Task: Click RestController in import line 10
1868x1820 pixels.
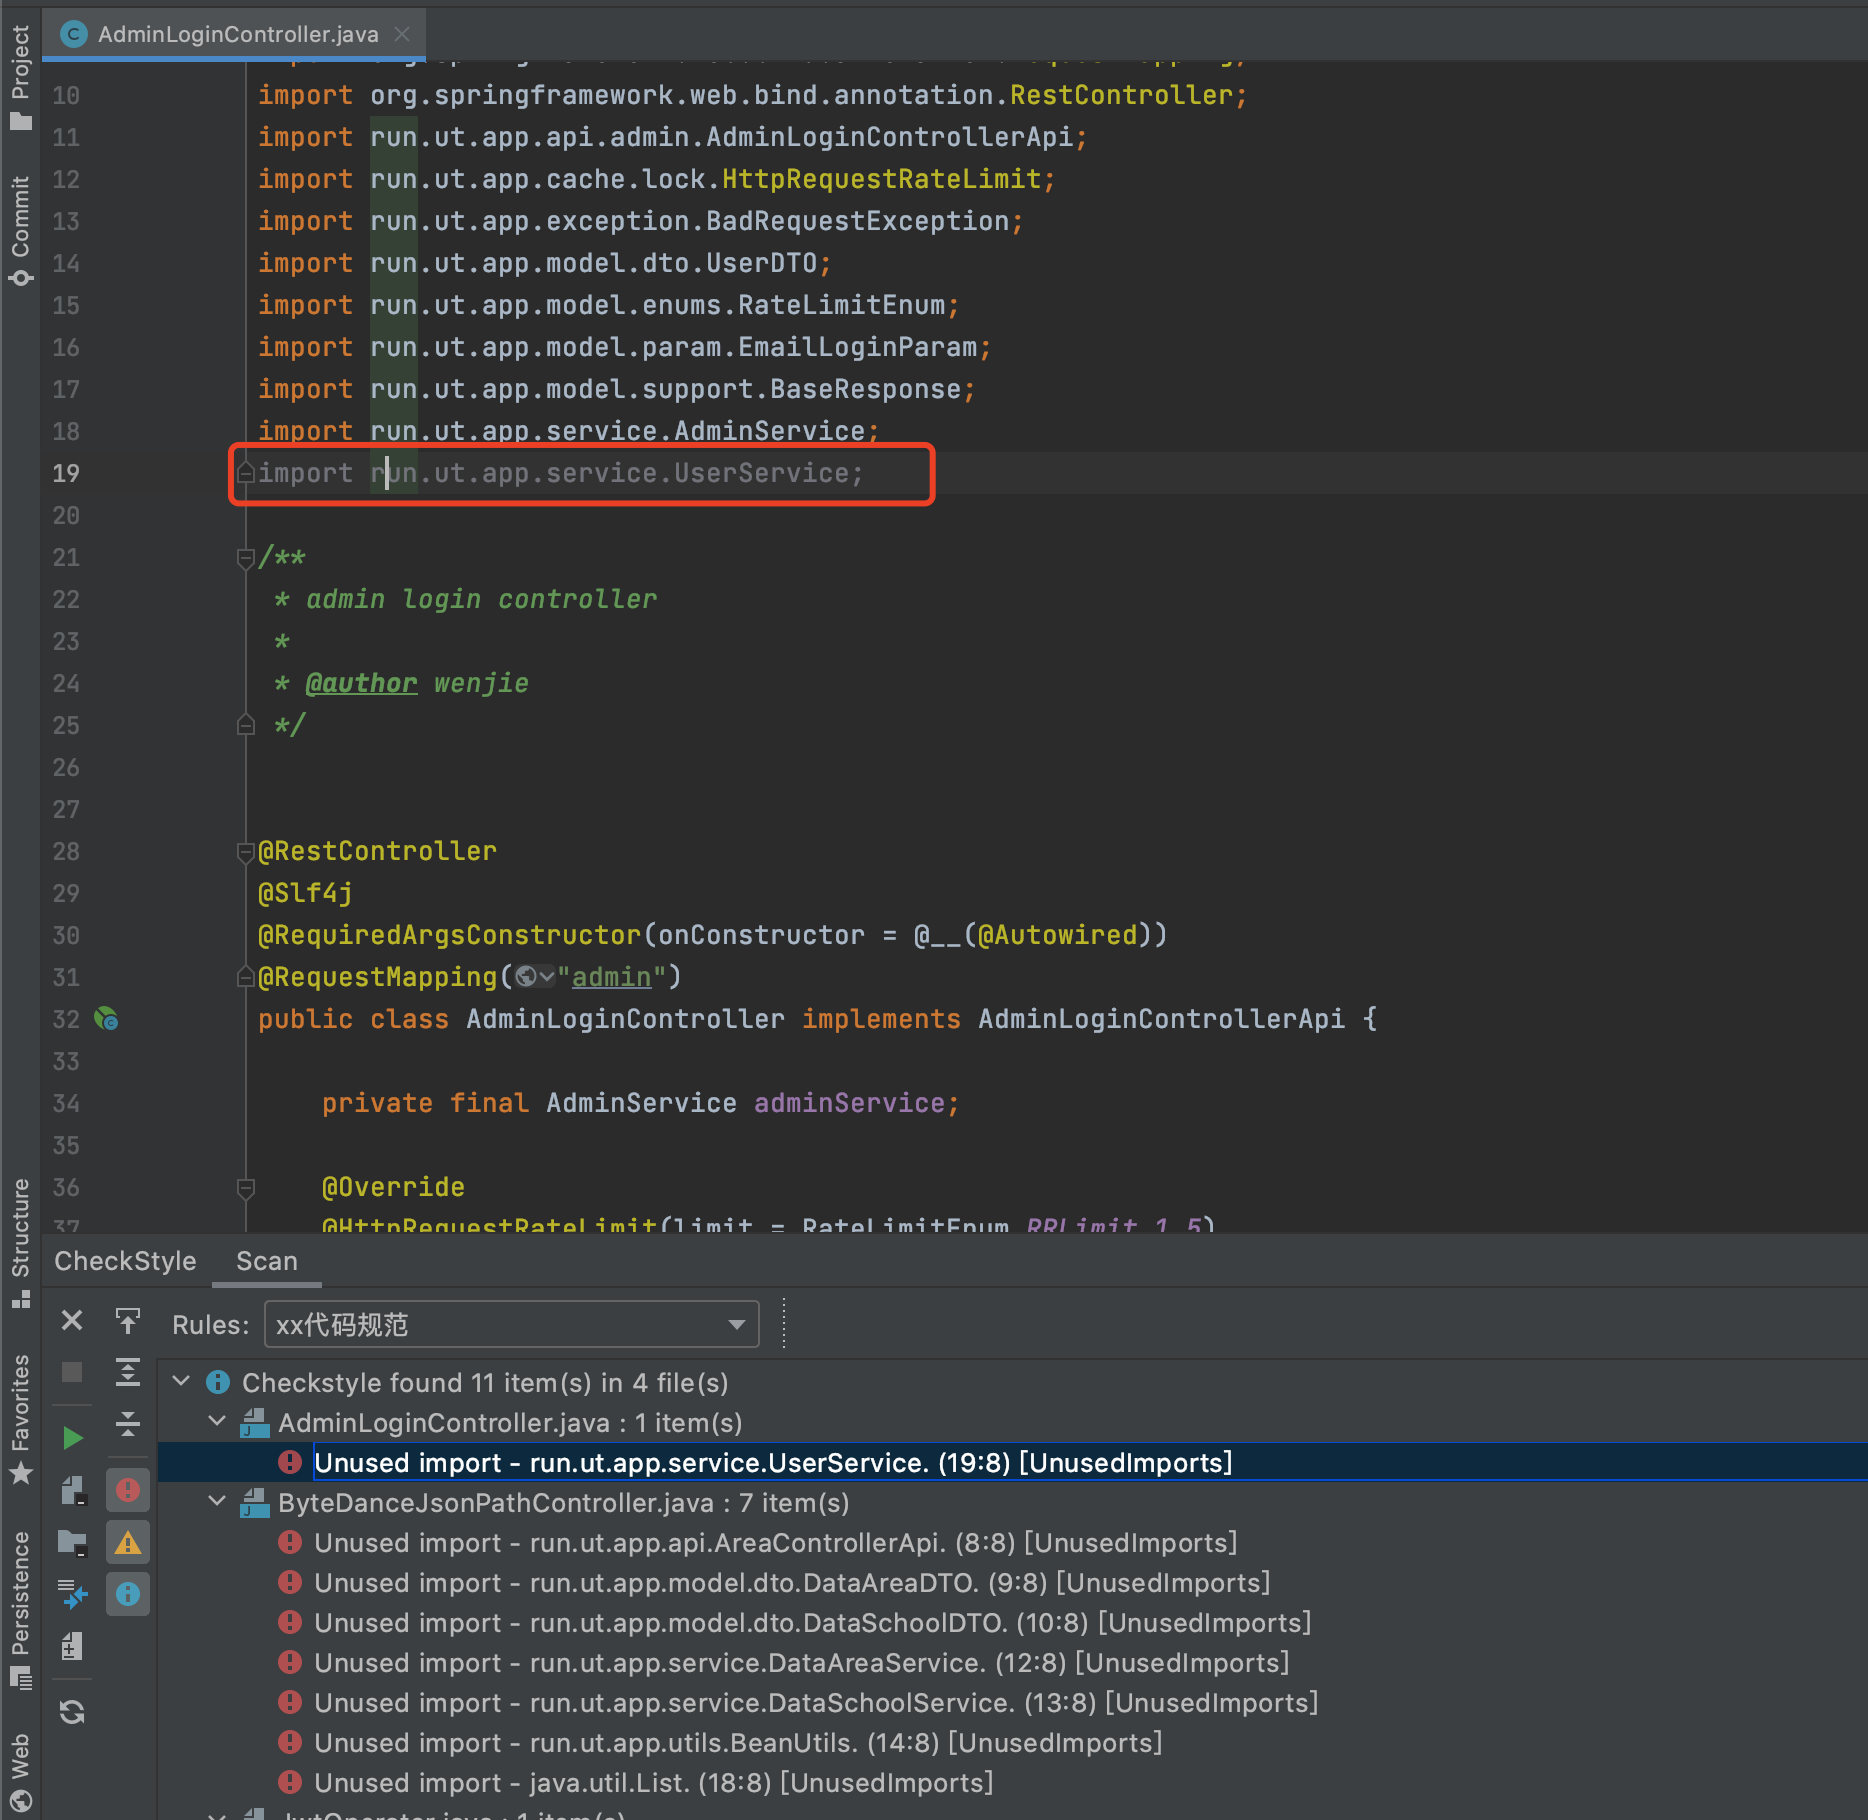Action: click(x=1121, y=95)
